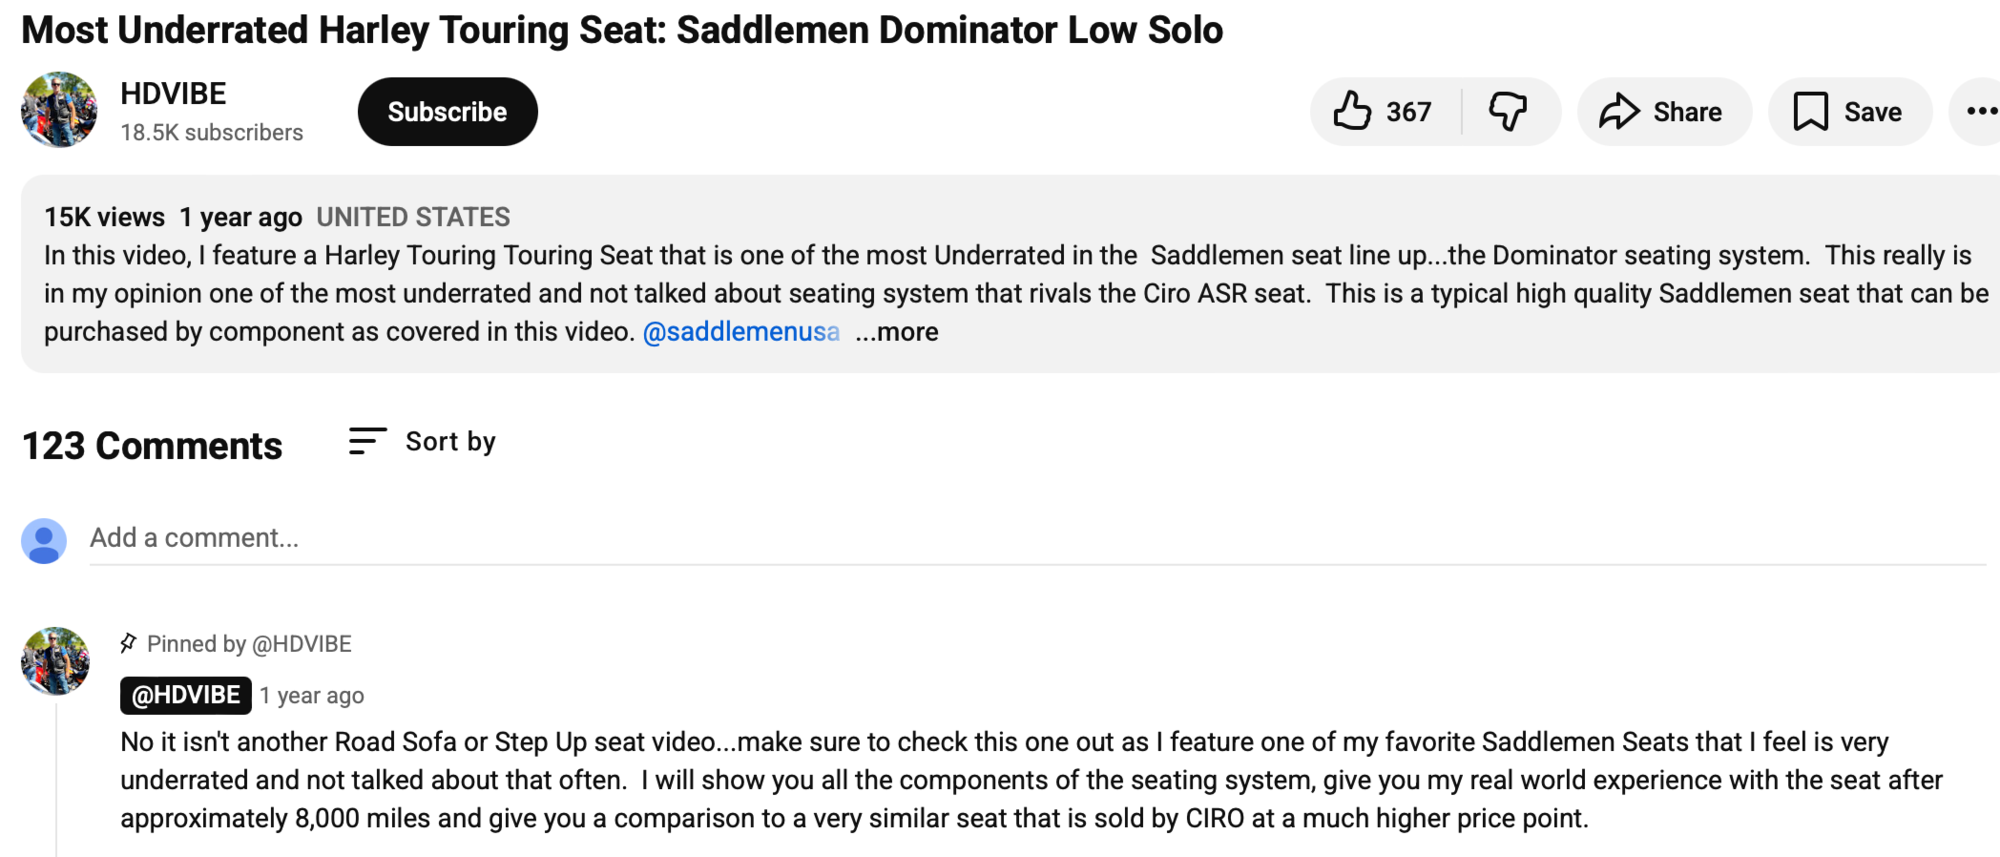Click the 1 year ago comment timestamp
The height and width of the screenshot is (857, 2000).
point(312,696)
